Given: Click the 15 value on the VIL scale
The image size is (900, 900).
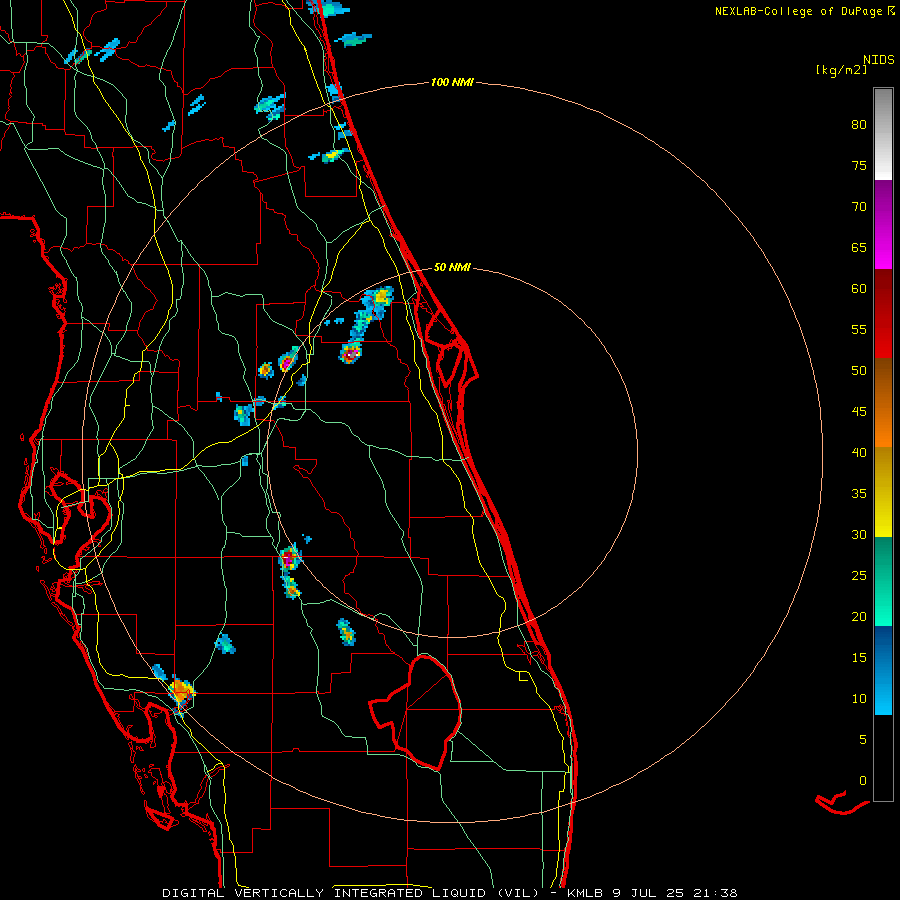Looking at the screenshot, I should tap(859, 657).
